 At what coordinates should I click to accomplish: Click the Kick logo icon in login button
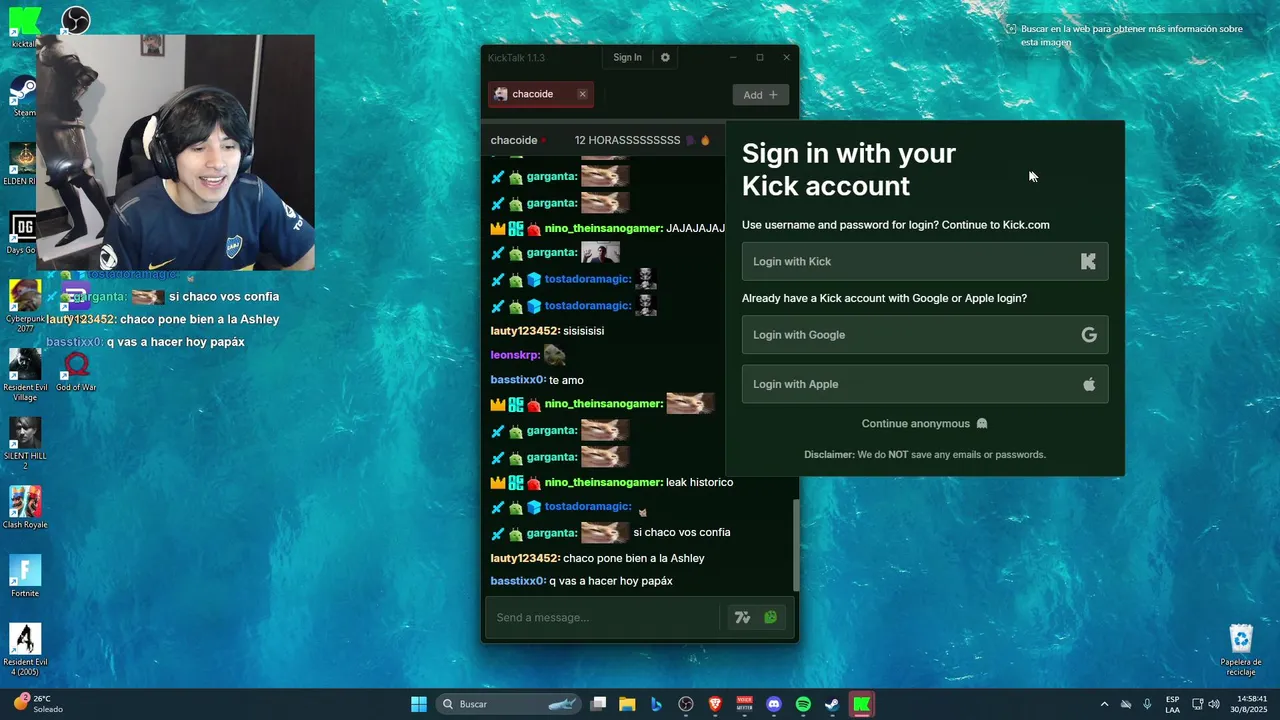[x=1088, y=262]
